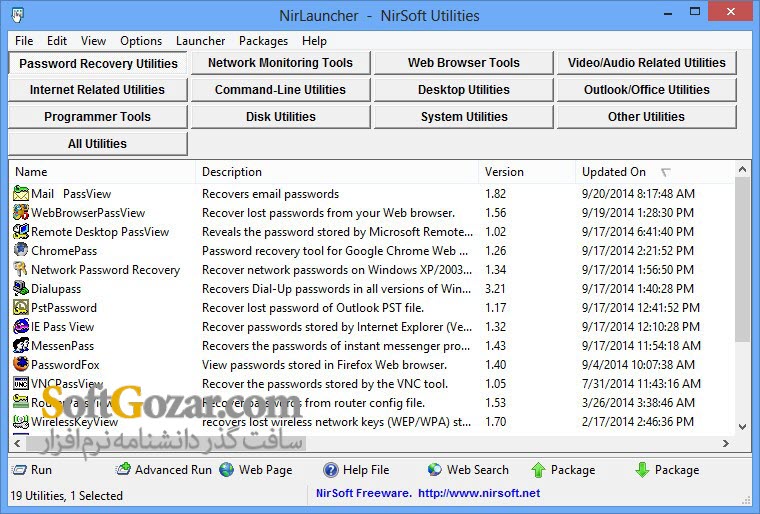Click the Mail PassView envelope icon
The width and height of the screenshot is (760, 514).
pyautogui.click(x=21, y=193)
